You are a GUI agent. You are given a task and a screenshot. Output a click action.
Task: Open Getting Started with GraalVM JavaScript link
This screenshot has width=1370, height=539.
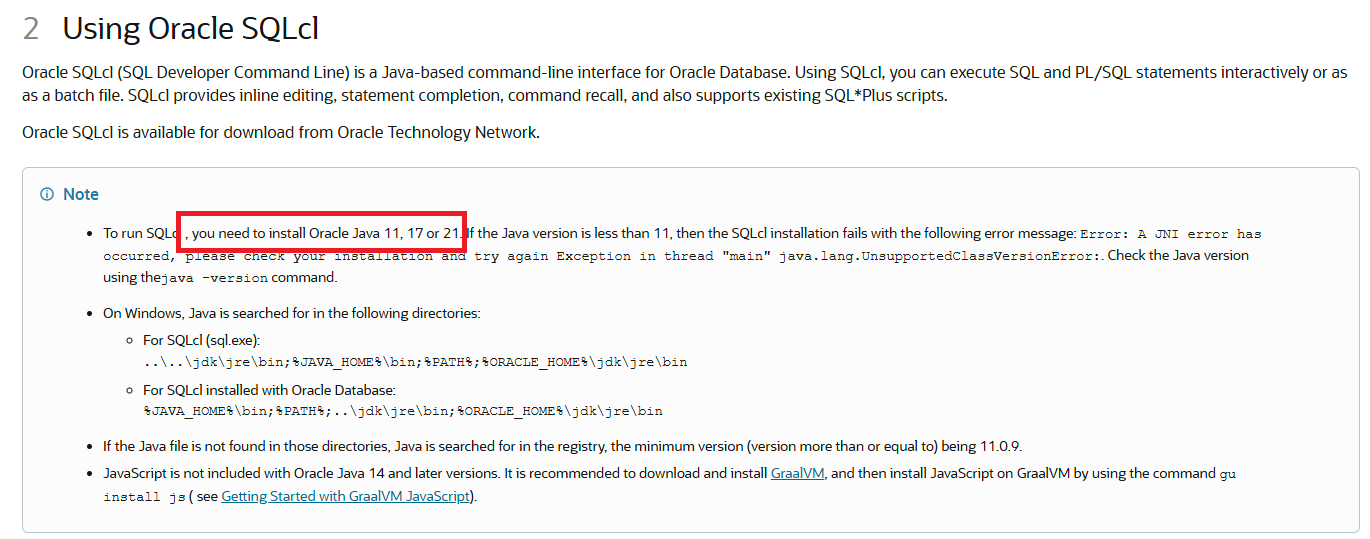pyautogui.click(x=345, y=496)
